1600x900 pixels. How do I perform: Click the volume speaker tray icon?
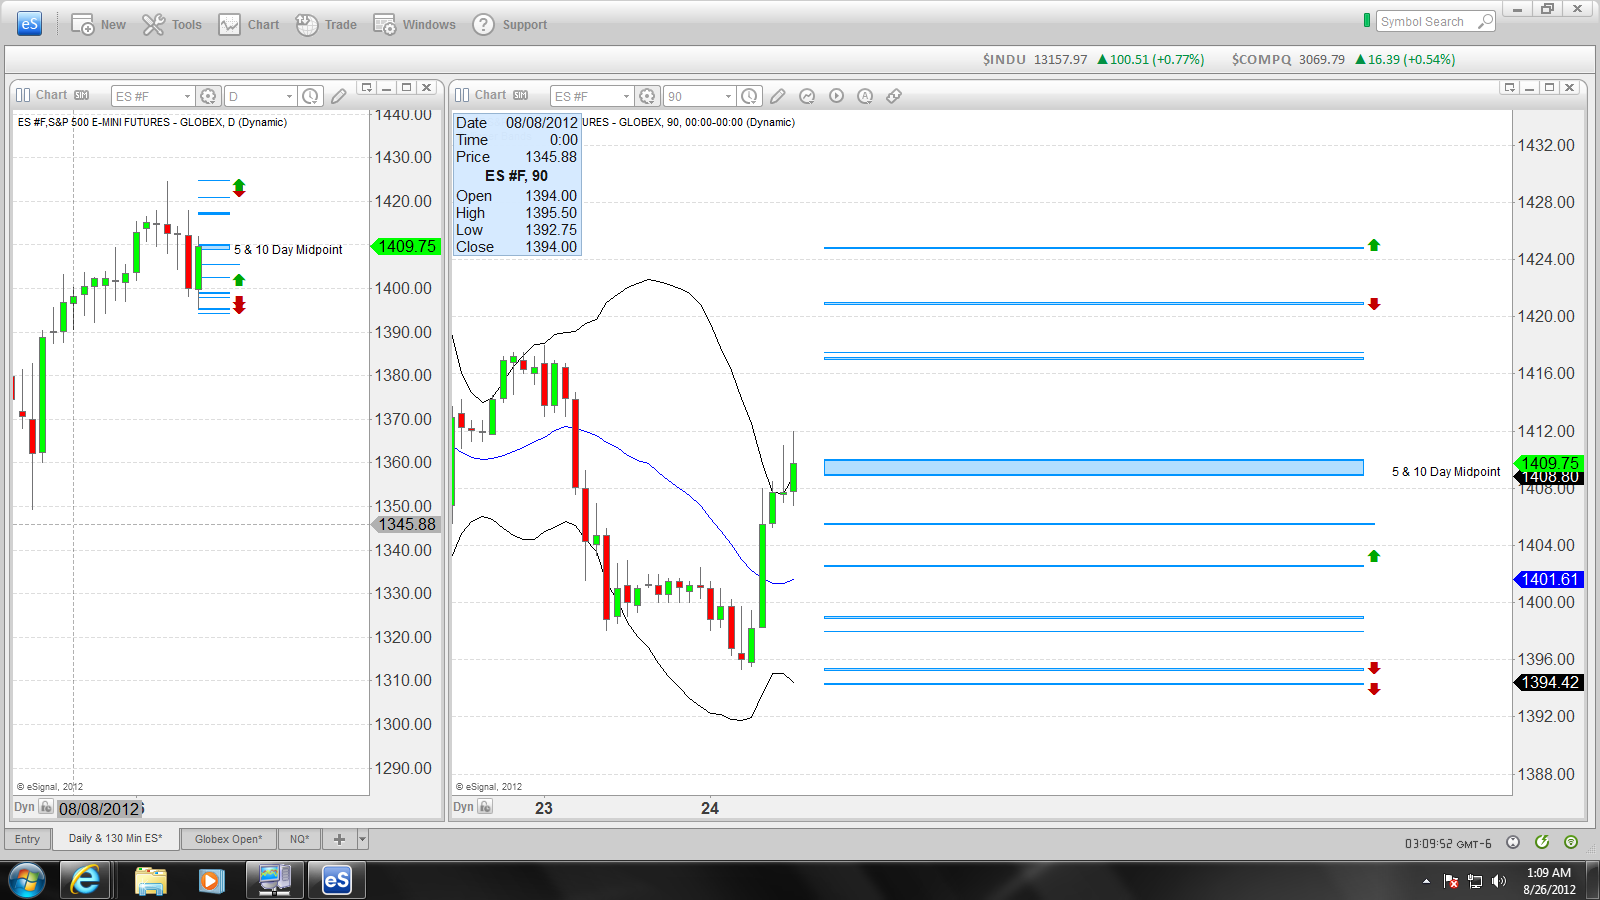click(1498, 881)
